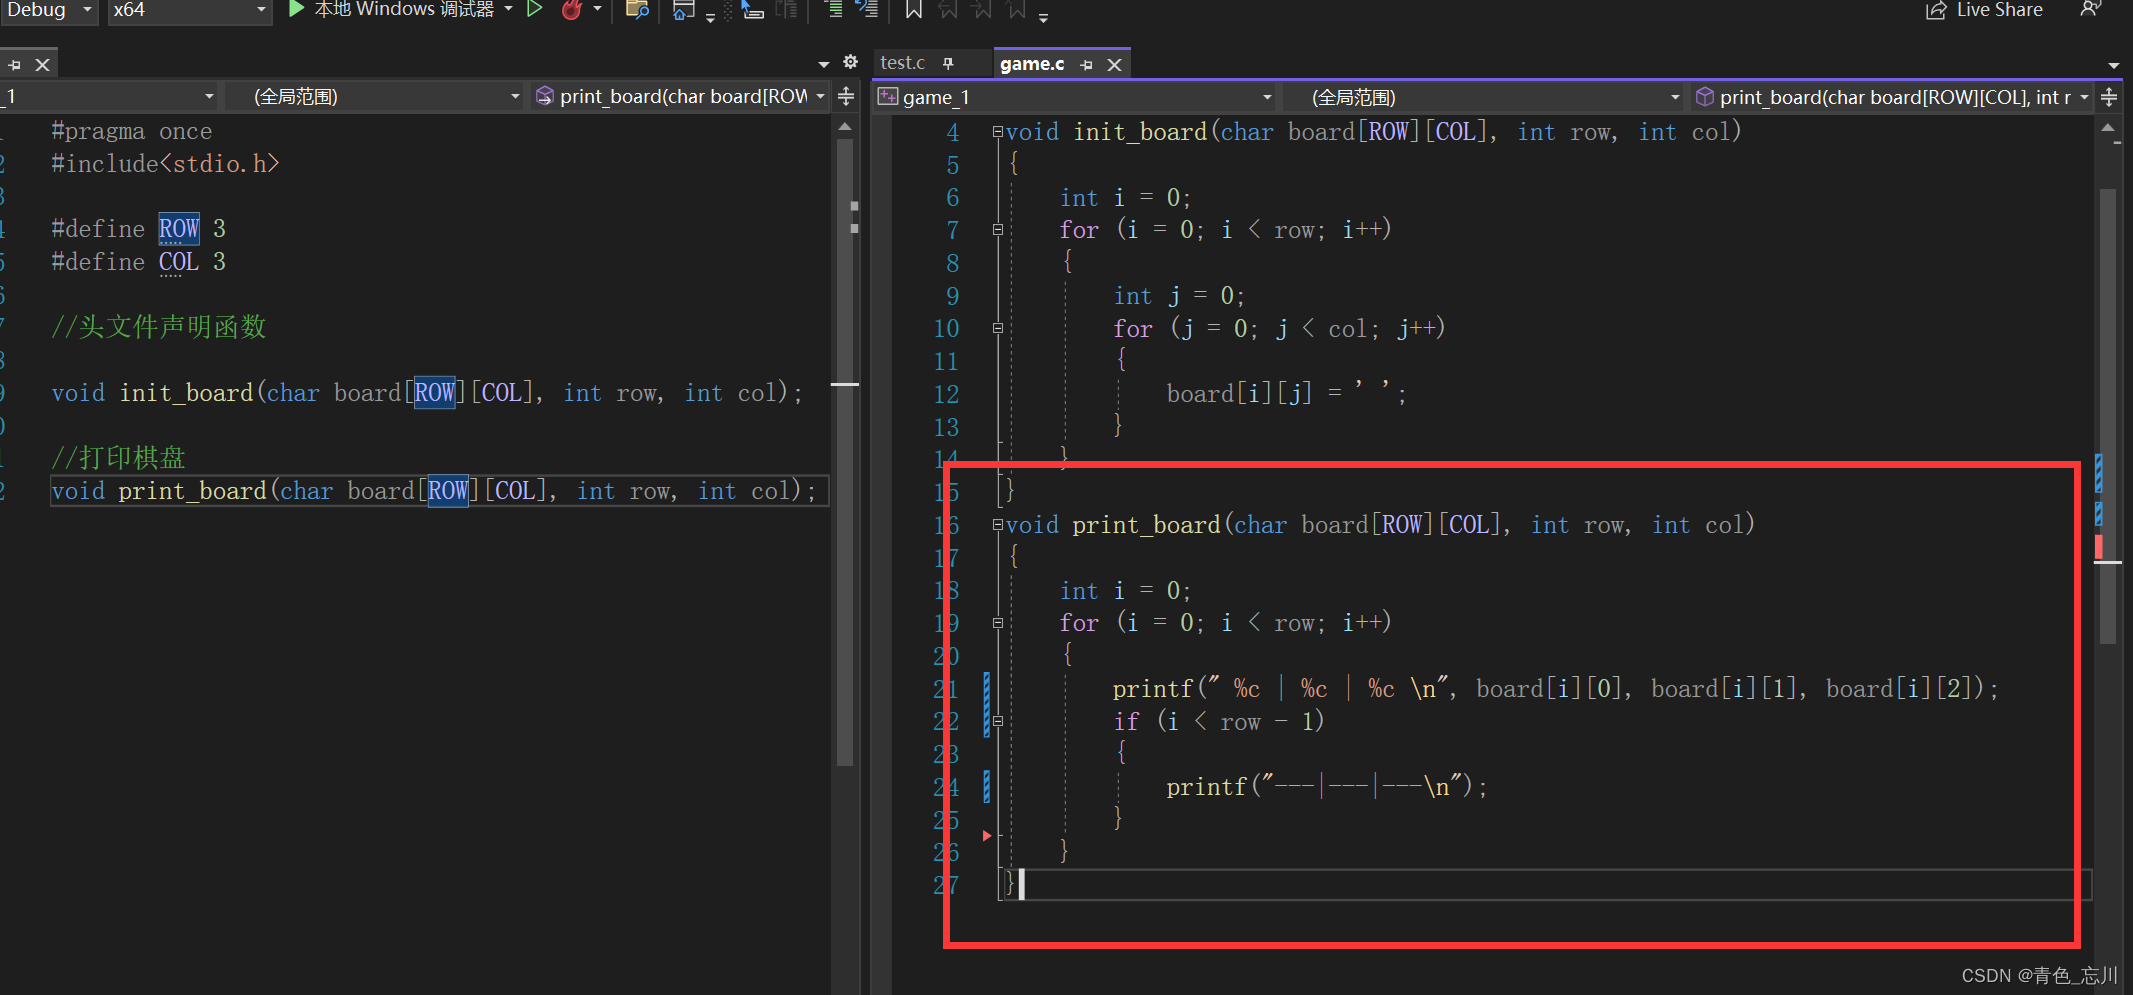Click the Live Share share-arrow icon
Image resolution: width=2133 pixels, height=995 pixels.
coord(1936,10)
